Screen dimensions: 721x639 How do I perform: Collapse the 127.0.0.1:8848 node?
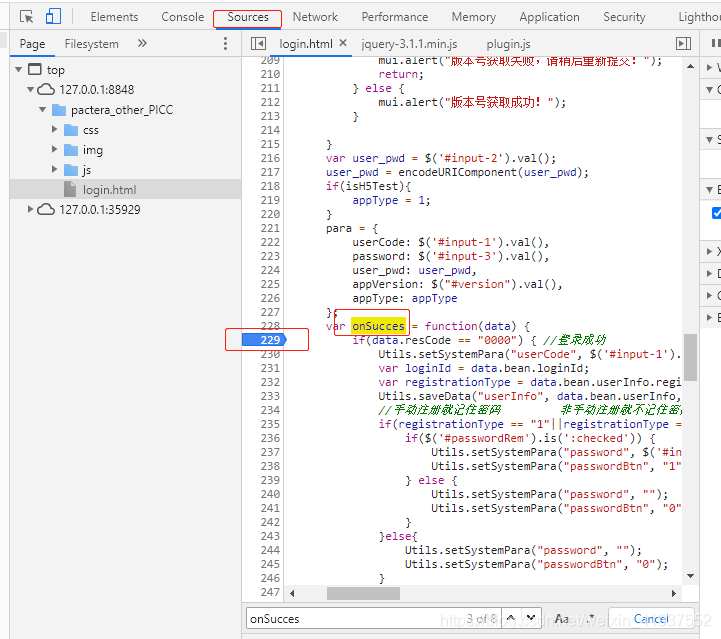click(30, 89)
